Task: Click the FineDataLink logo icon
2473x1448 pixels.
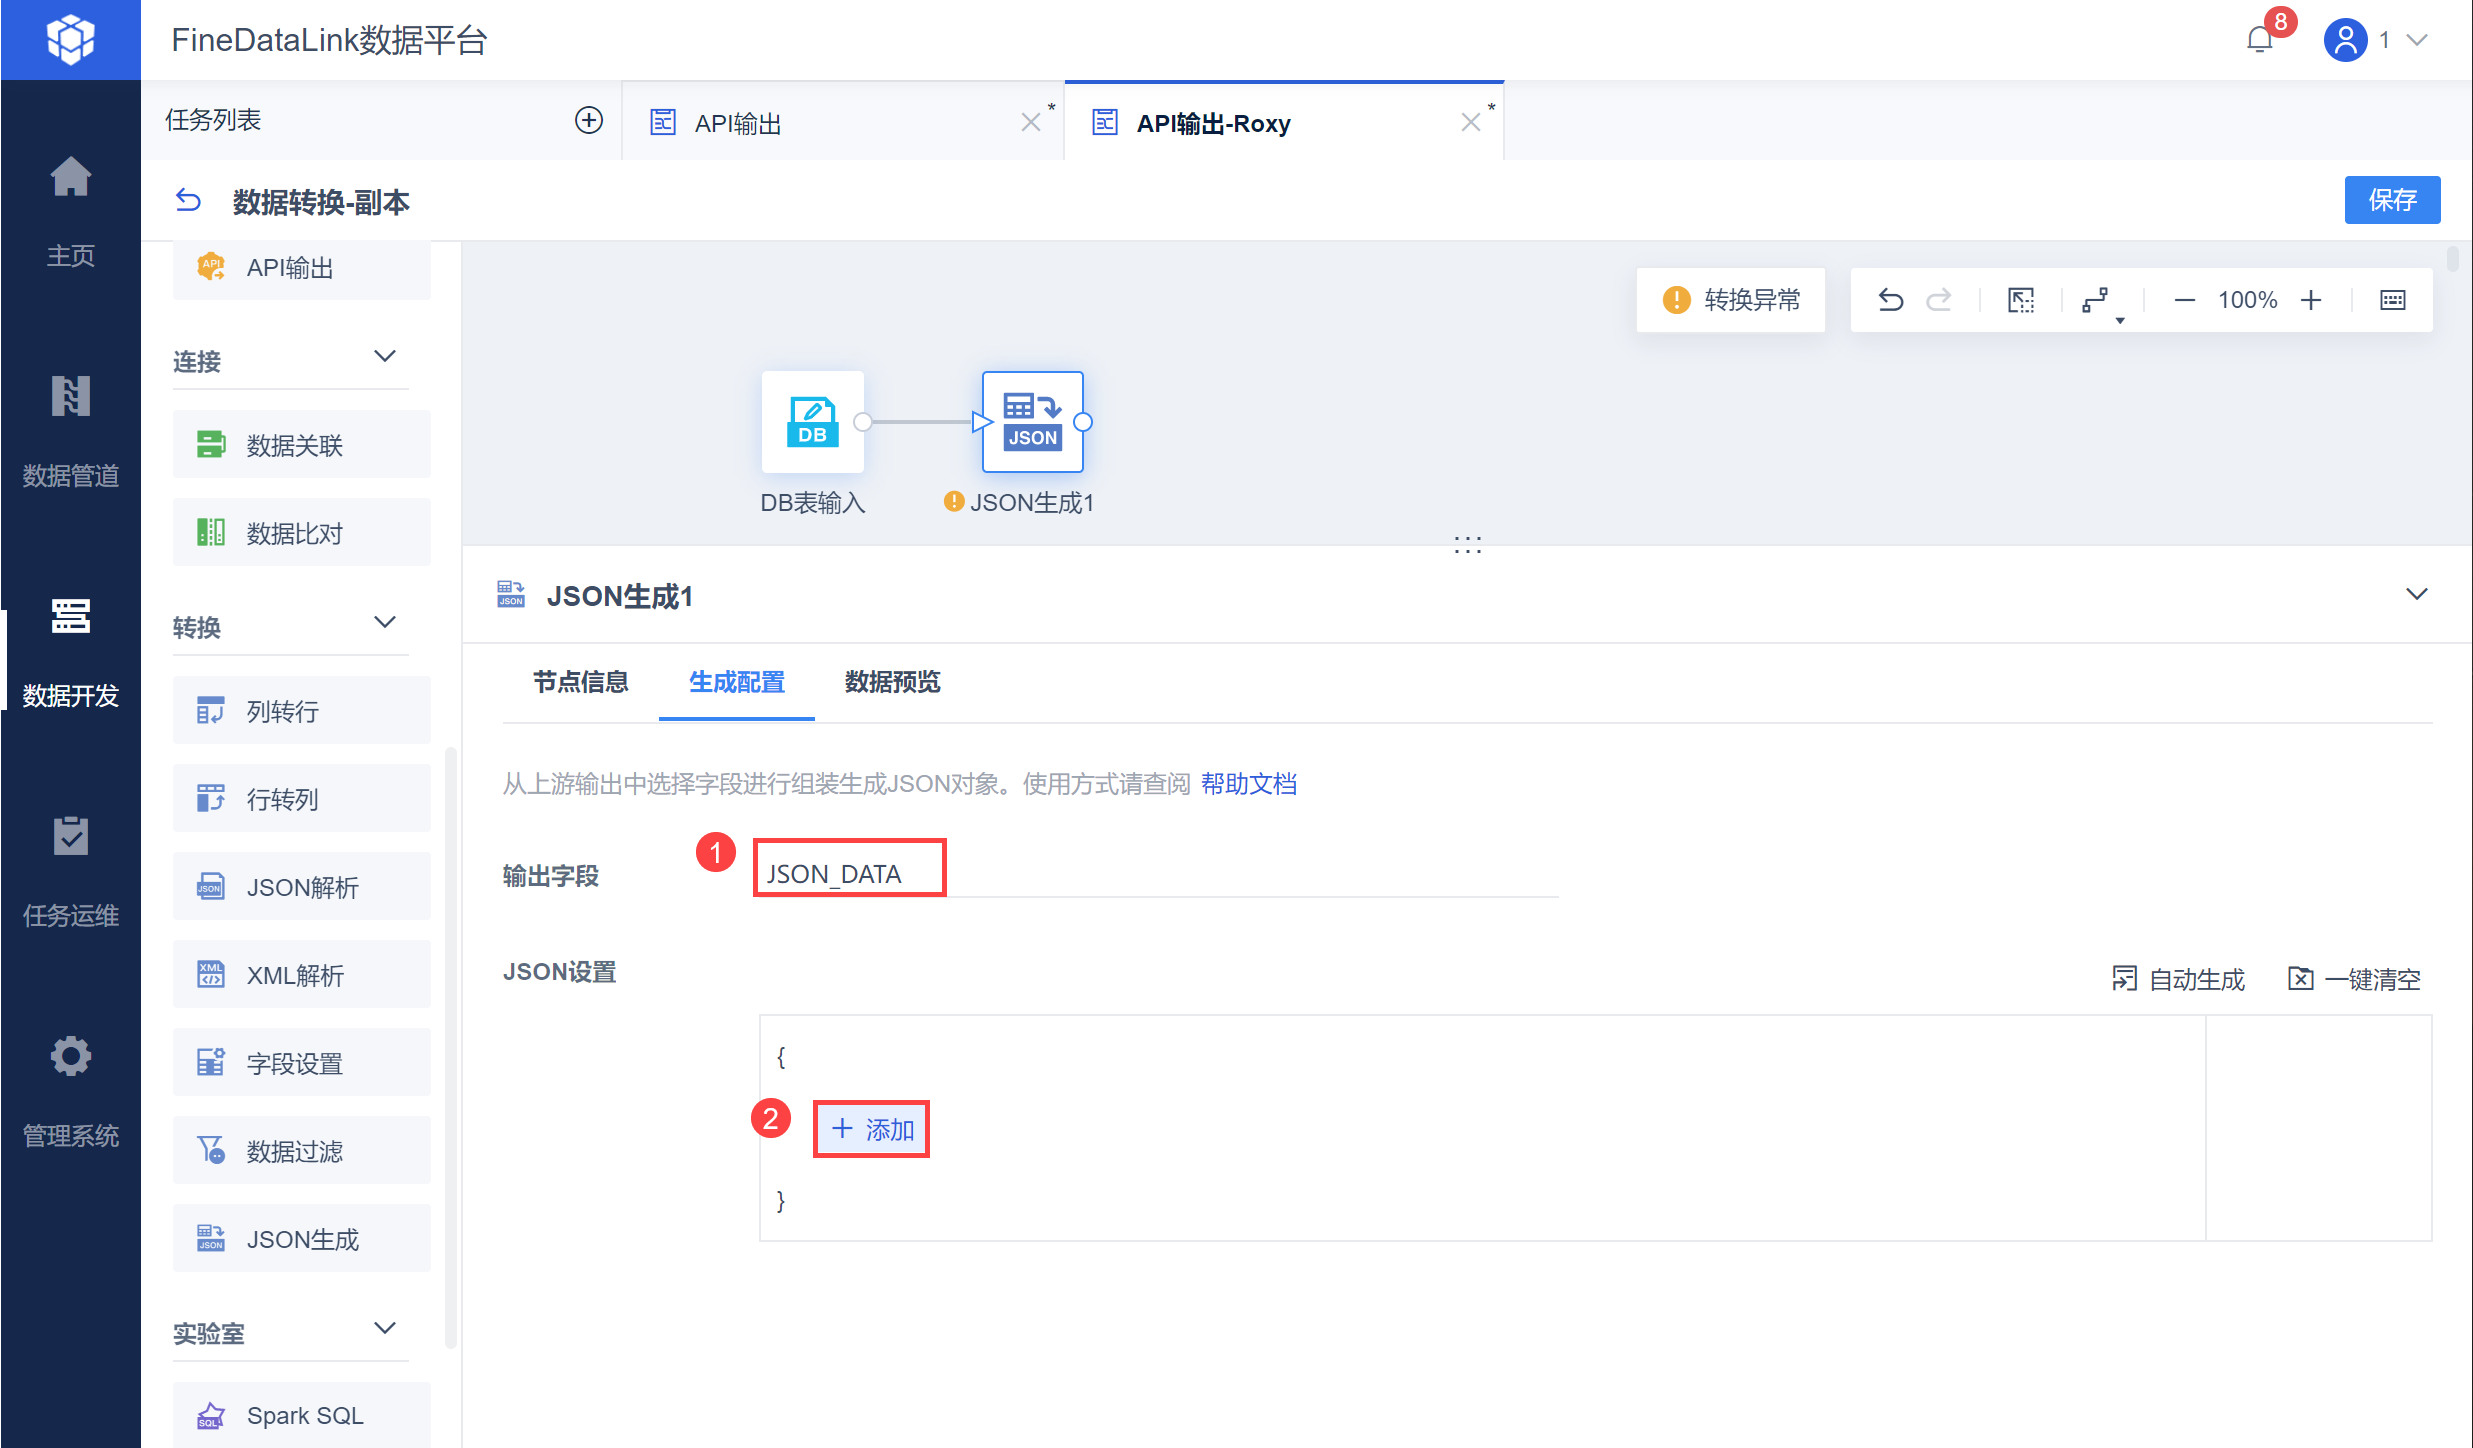Action: click(x=70, y=40)
